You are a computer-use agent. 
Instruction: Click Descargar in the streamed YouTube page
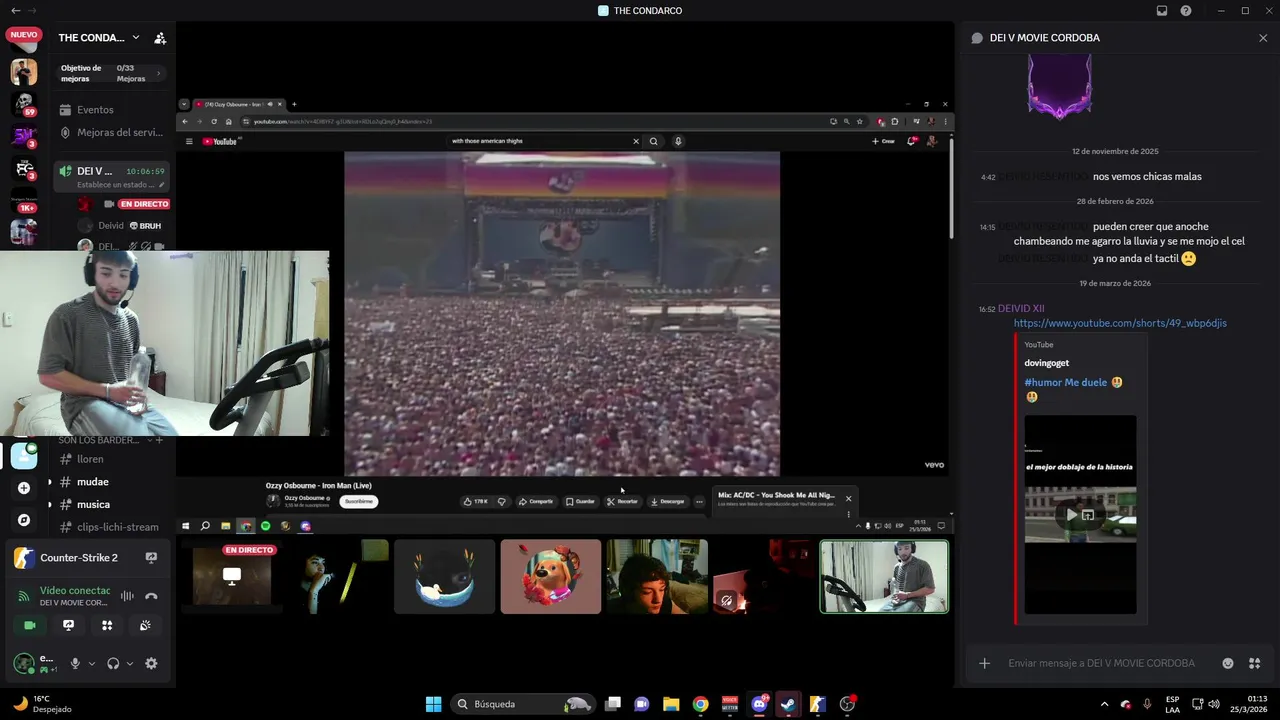click(667, 501)
